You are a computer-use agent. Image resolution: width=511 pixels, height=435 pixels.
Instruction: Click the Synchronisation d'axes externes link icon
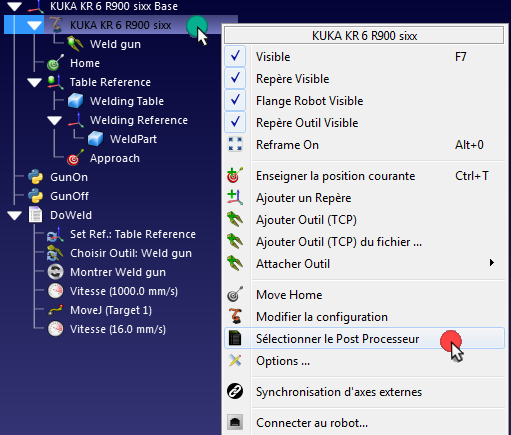coord(235,391)
